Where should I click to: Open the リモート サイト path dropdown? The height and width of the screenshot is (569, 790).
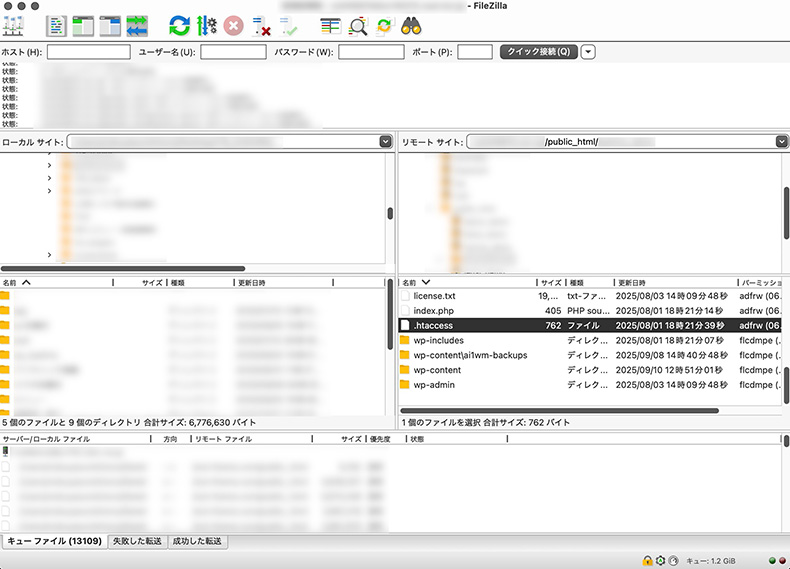781,142
